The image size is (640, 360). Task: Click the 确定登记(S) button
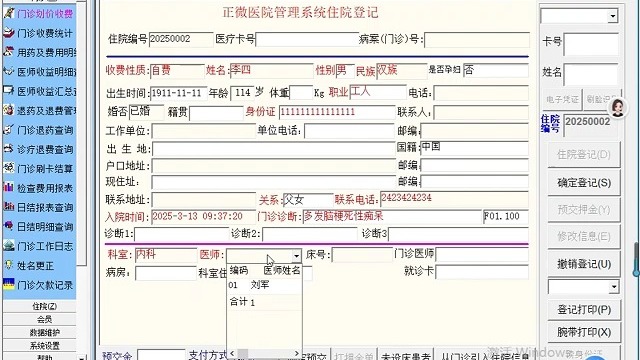[584, 182]
